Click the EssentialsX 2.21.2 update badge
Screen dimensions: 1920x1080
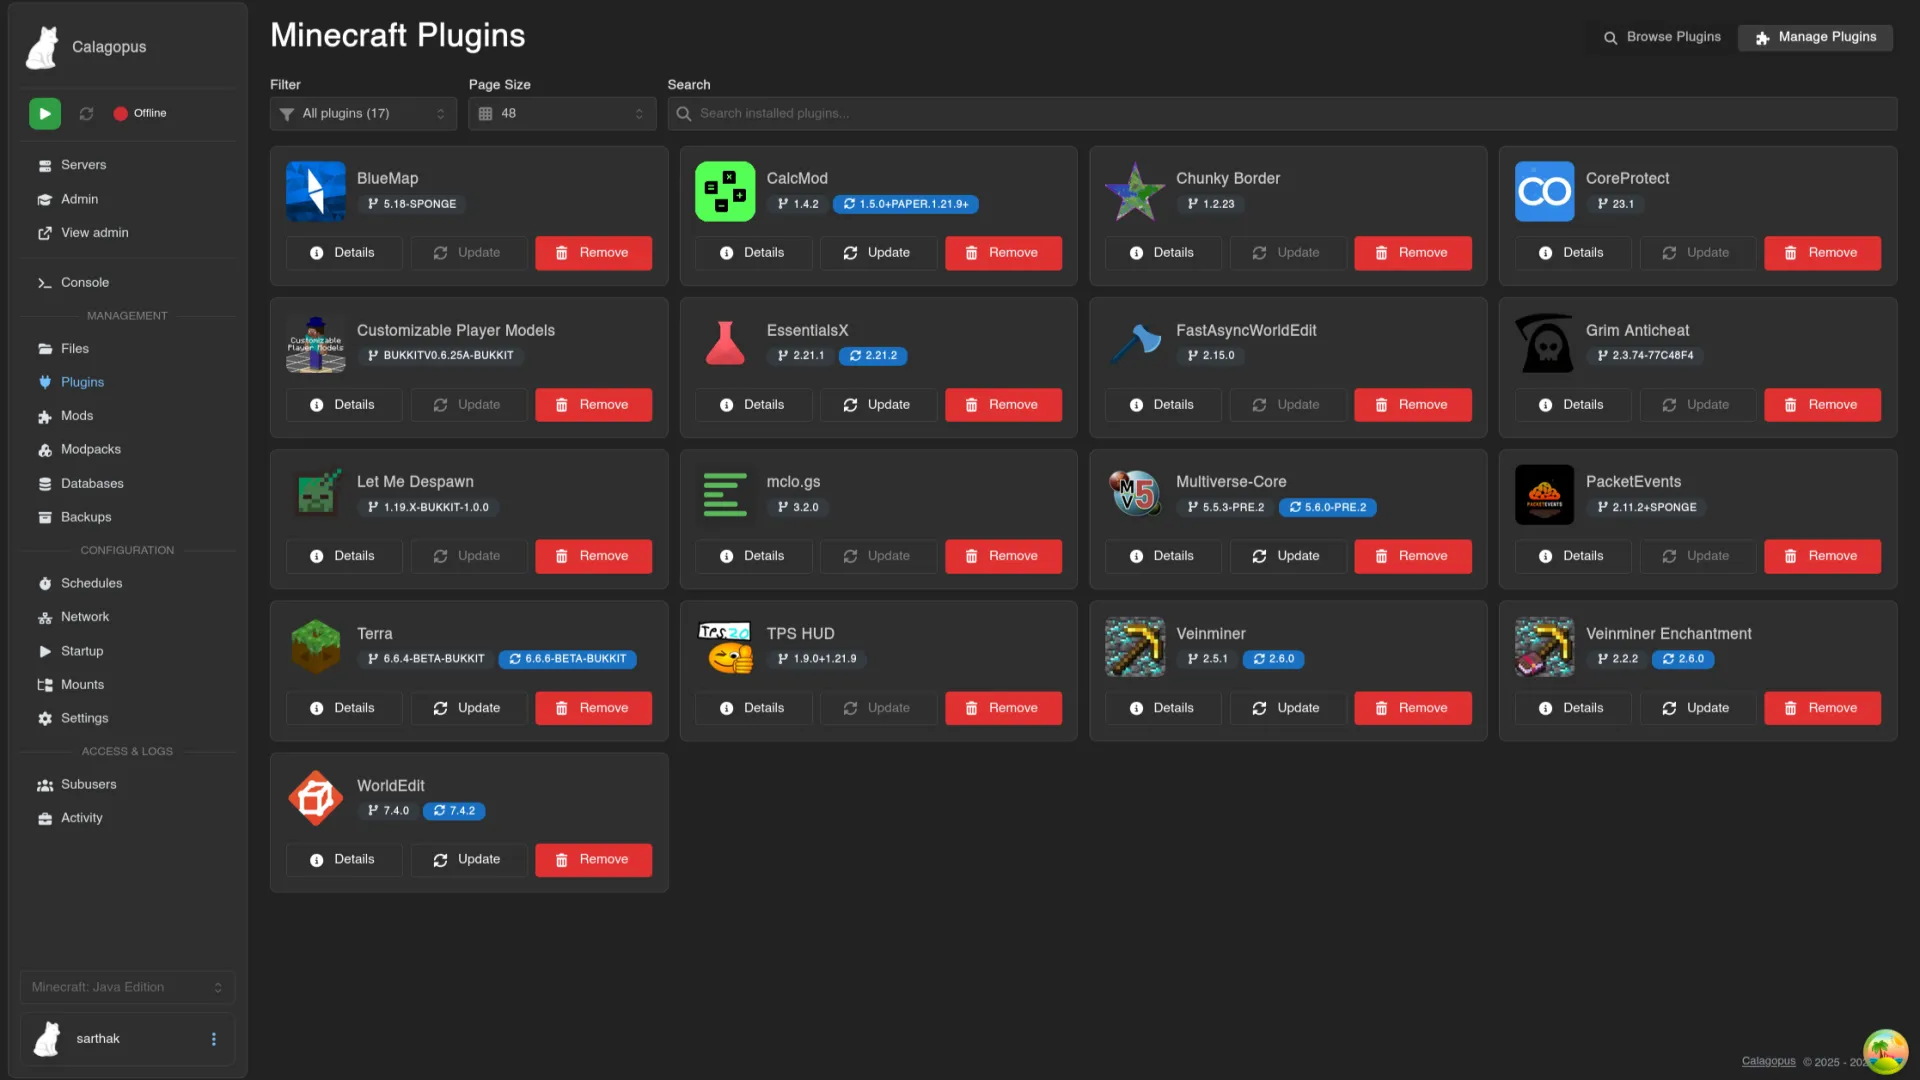click(x=873, y=356)
